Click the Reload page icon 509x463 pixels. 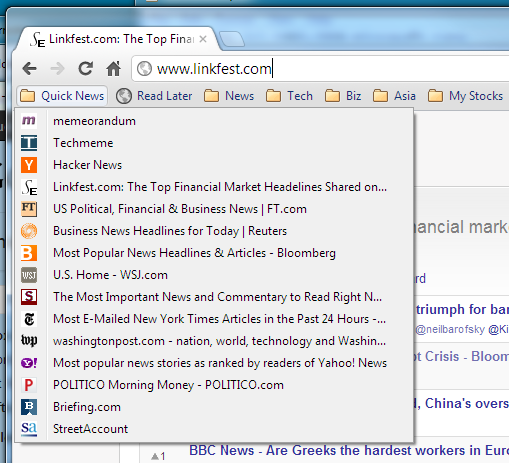(x=86, y=69)
